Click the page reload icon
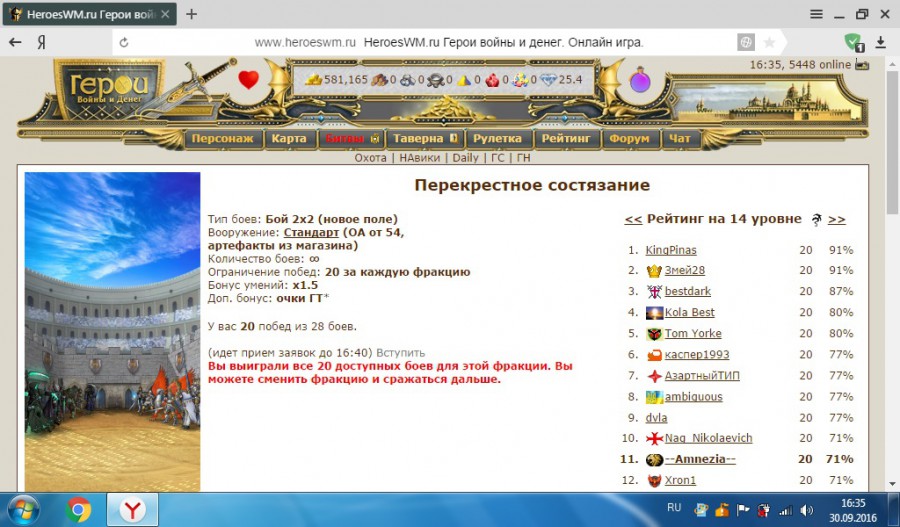This screenshot has height=527, width=900. tap(123, 43)
